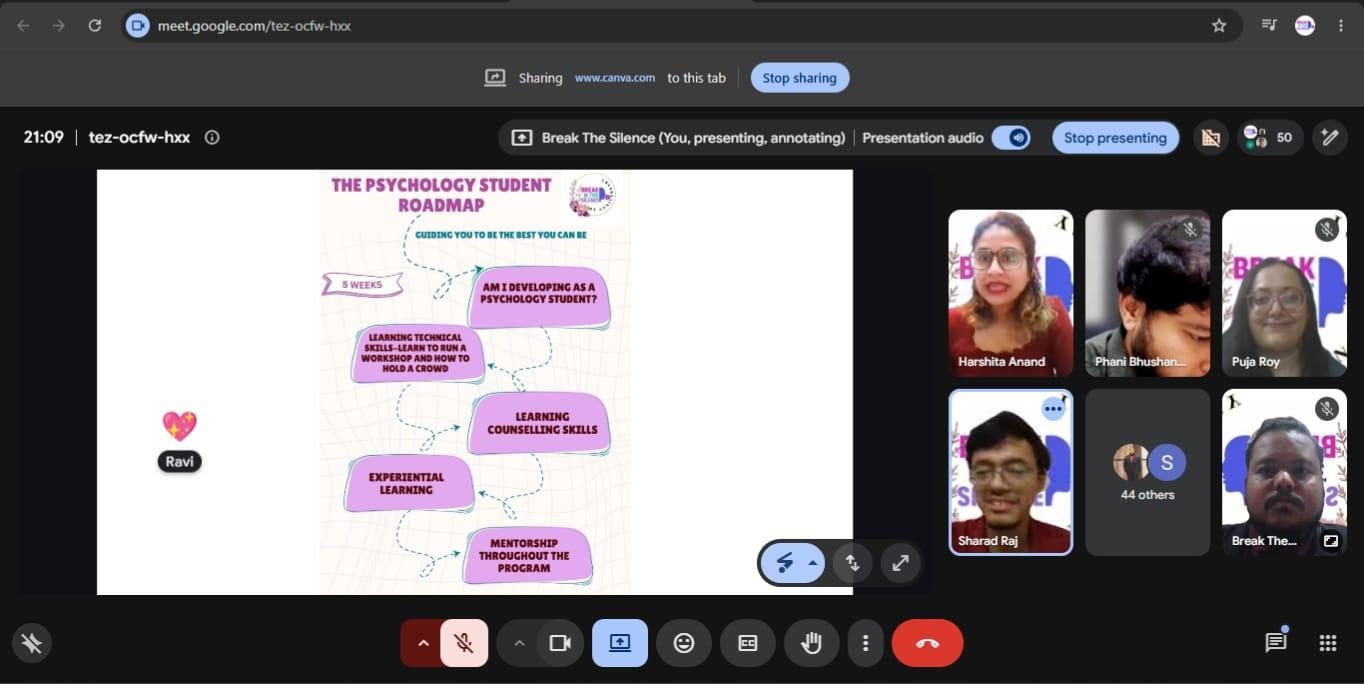Image resolution: width=1364 pixels, height=684 pixels.
Task: Open emoji reactions
Action: click(684, 643)
